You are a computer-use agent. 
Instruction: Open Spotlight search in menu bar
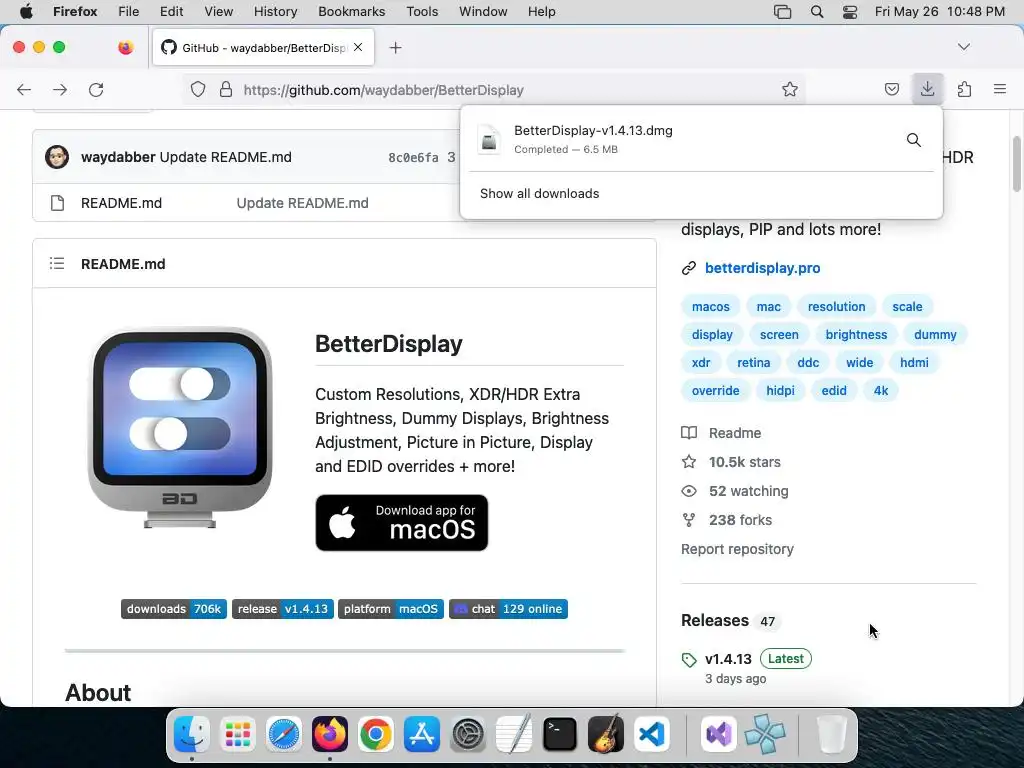tap(816, 12)
